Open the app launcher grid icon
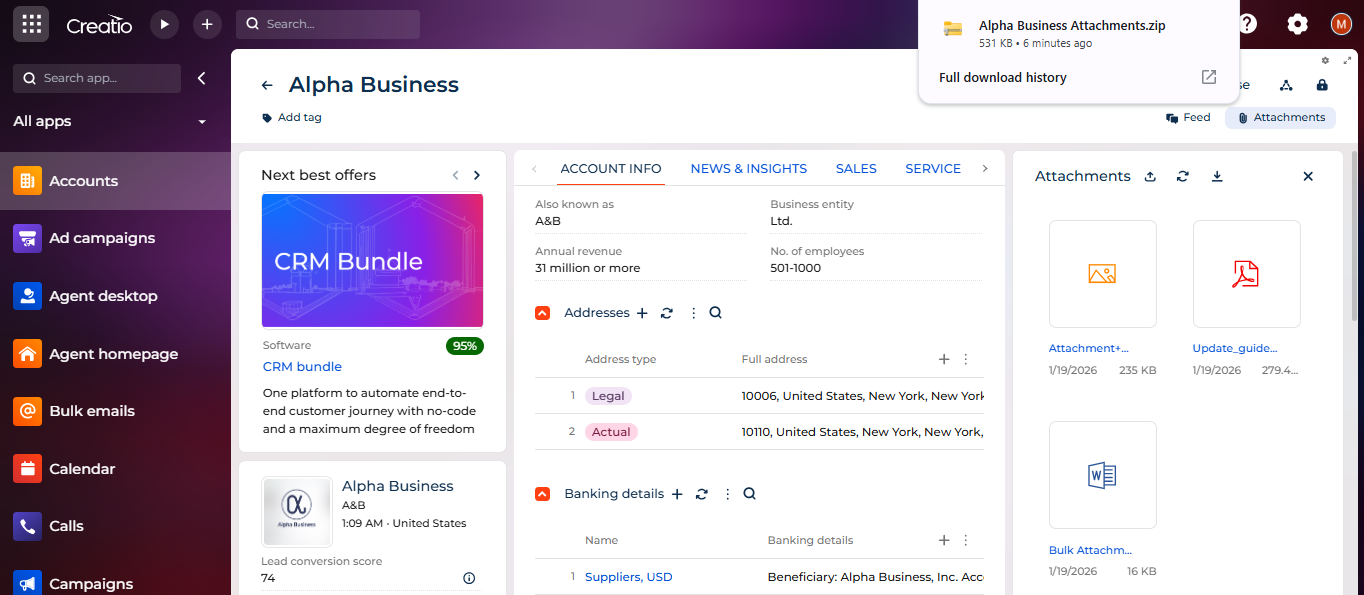 (31, 24)
